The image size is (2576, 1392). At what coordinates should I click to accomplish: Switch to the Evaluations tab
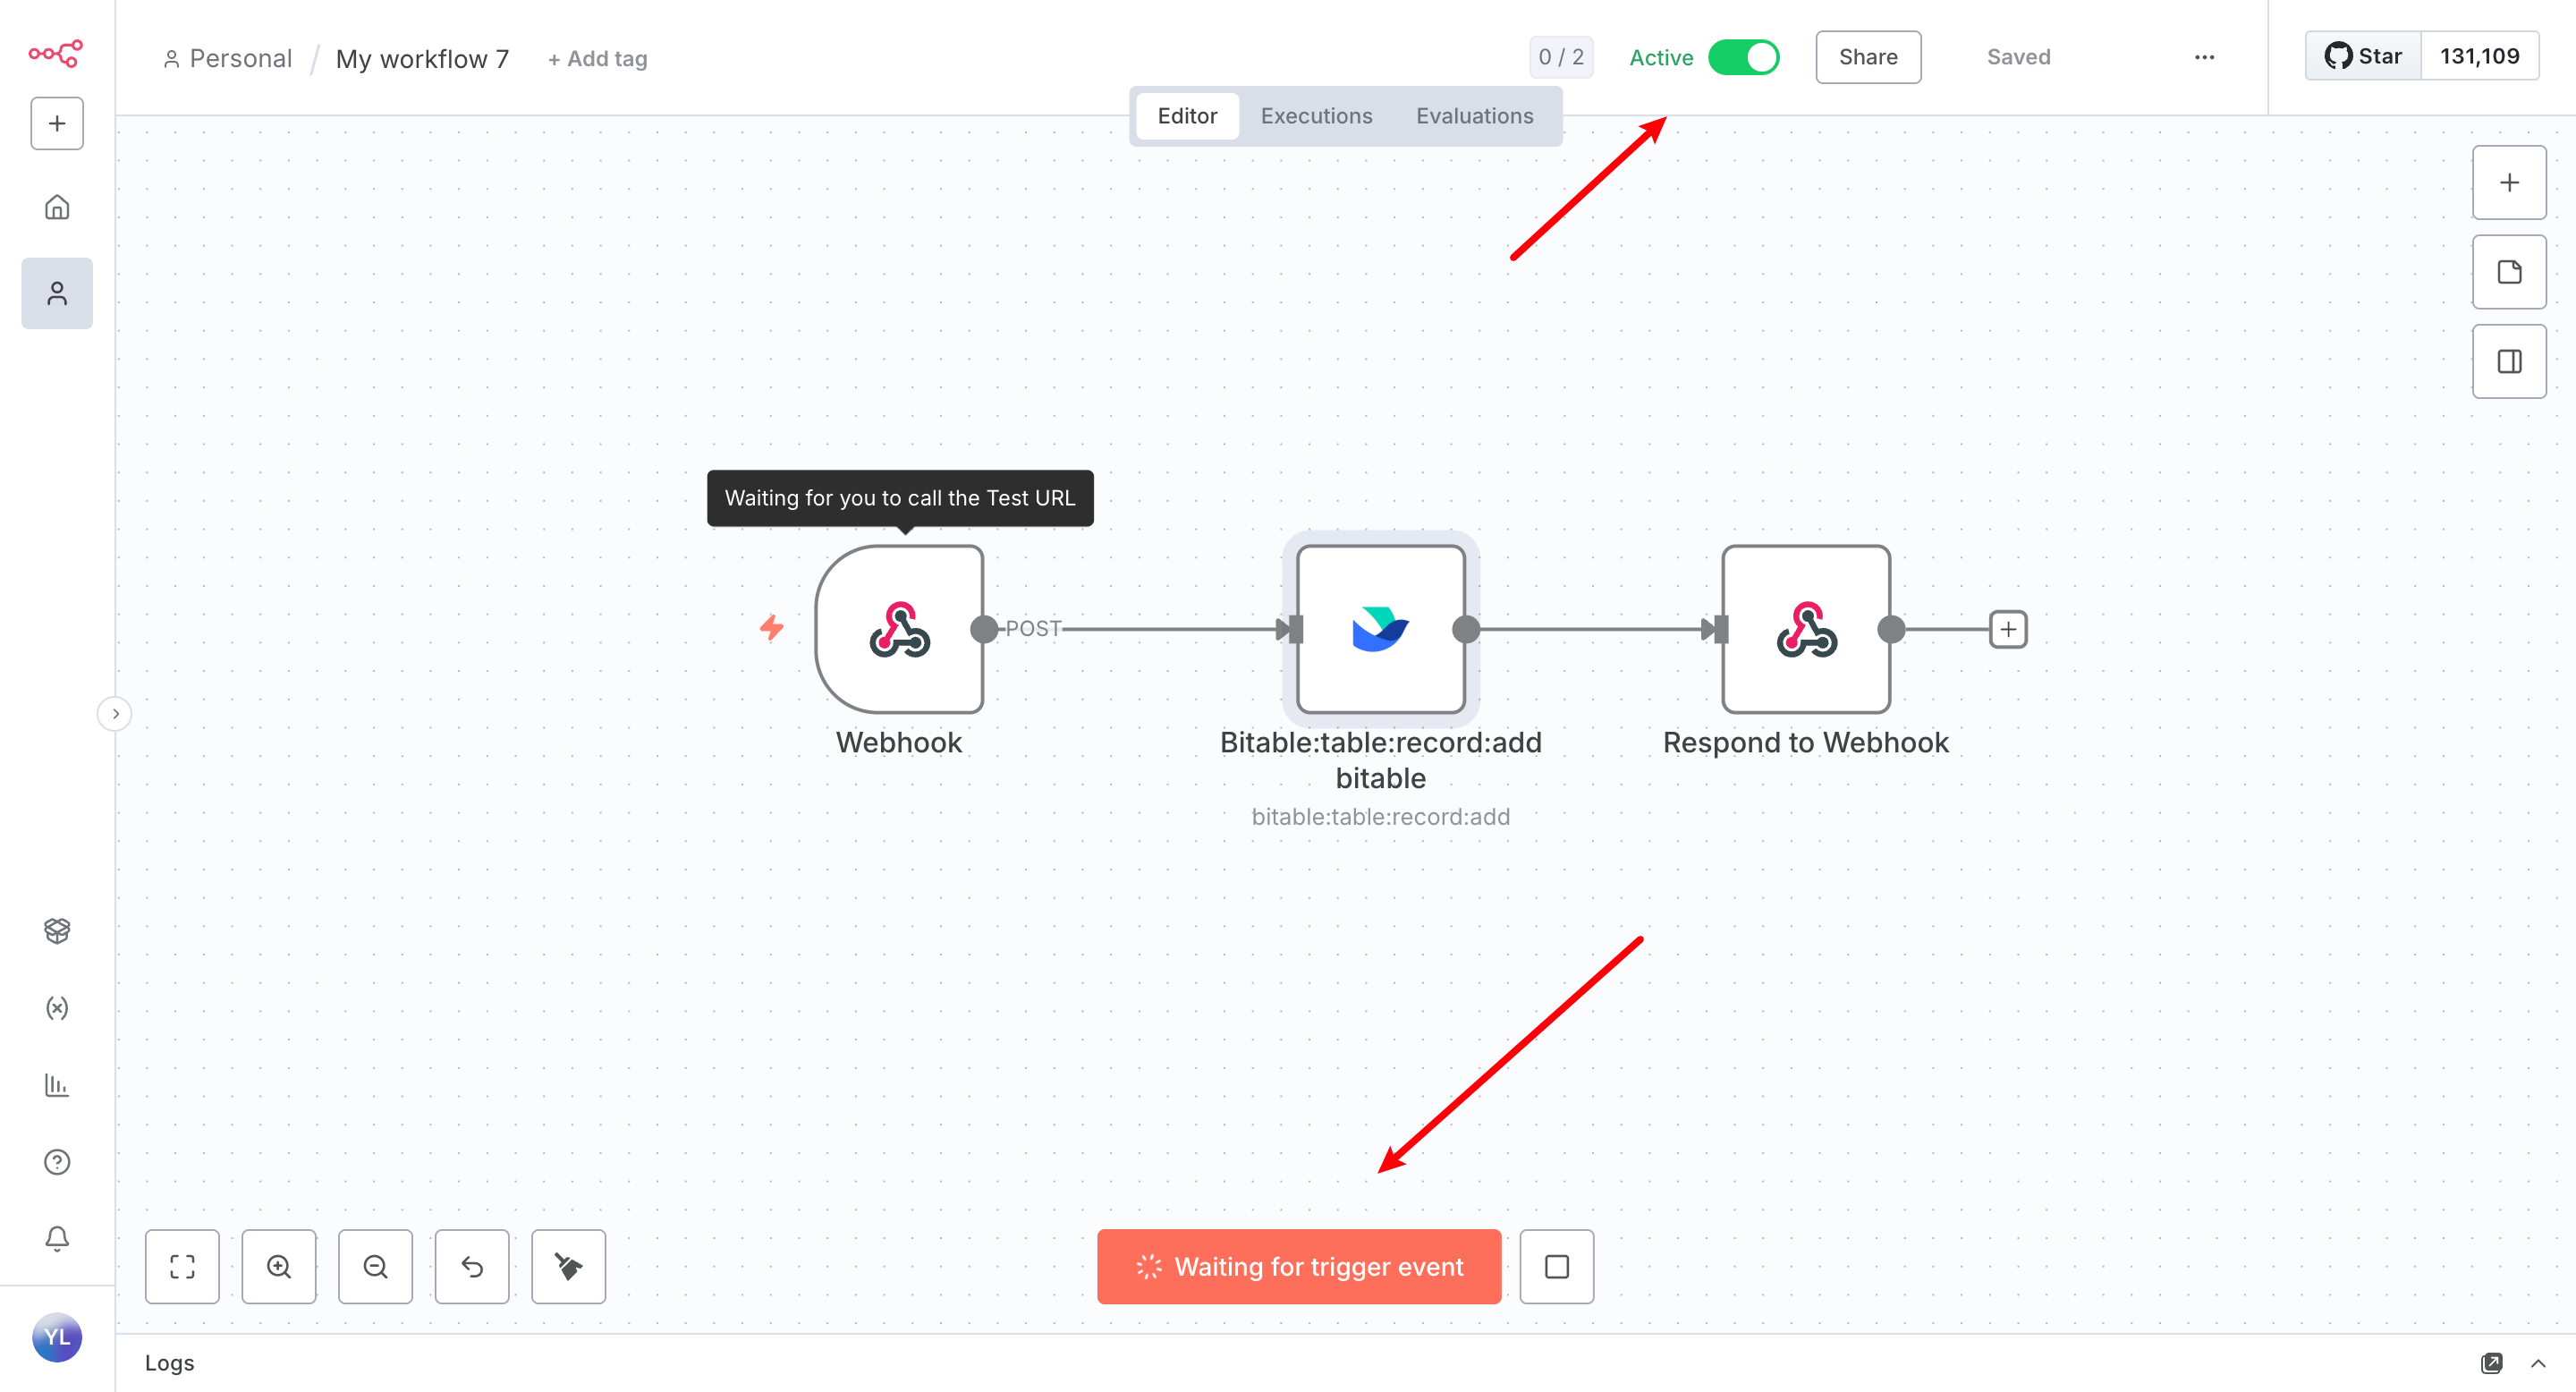coord(1474,116)
